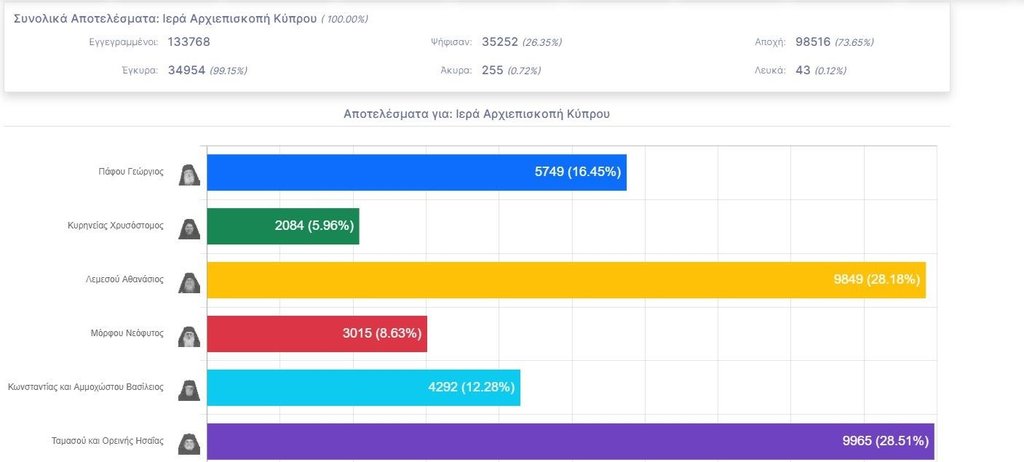1024x462 pixels.
Task: Click the candidate label Κυρηνείας Χρυσόστομος
Action: [116, 226]
